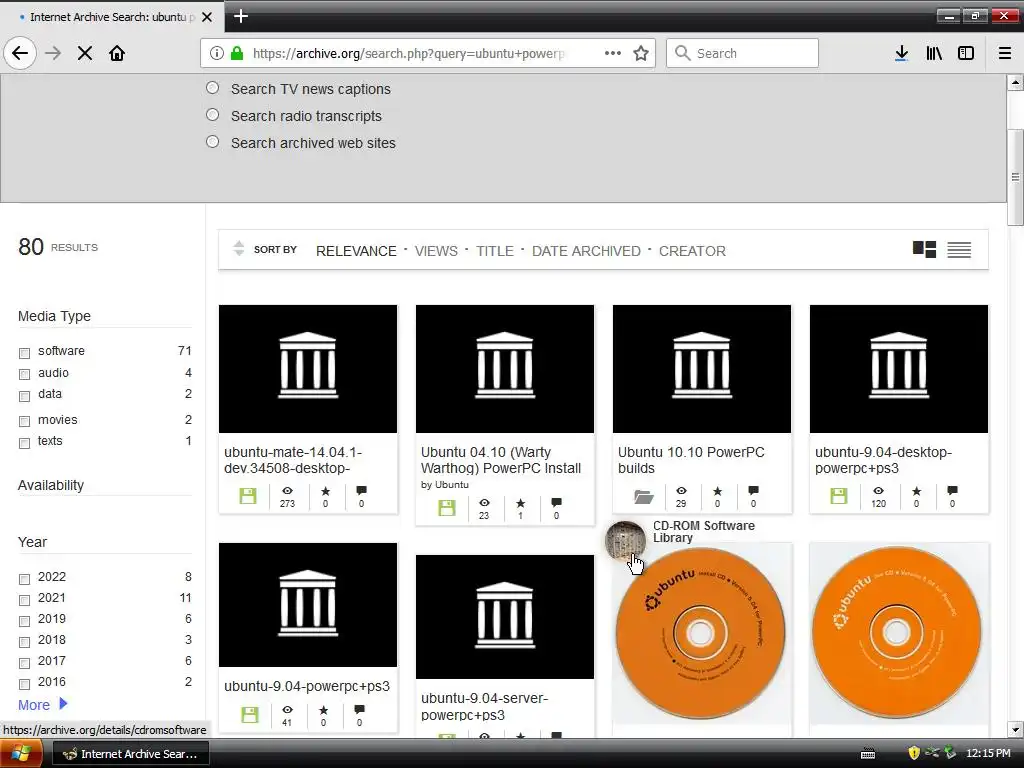This screenshot has height=768, width=1024.
Task: Open first orange Ubuntu CD thumbnail
Action: point(701,633)
